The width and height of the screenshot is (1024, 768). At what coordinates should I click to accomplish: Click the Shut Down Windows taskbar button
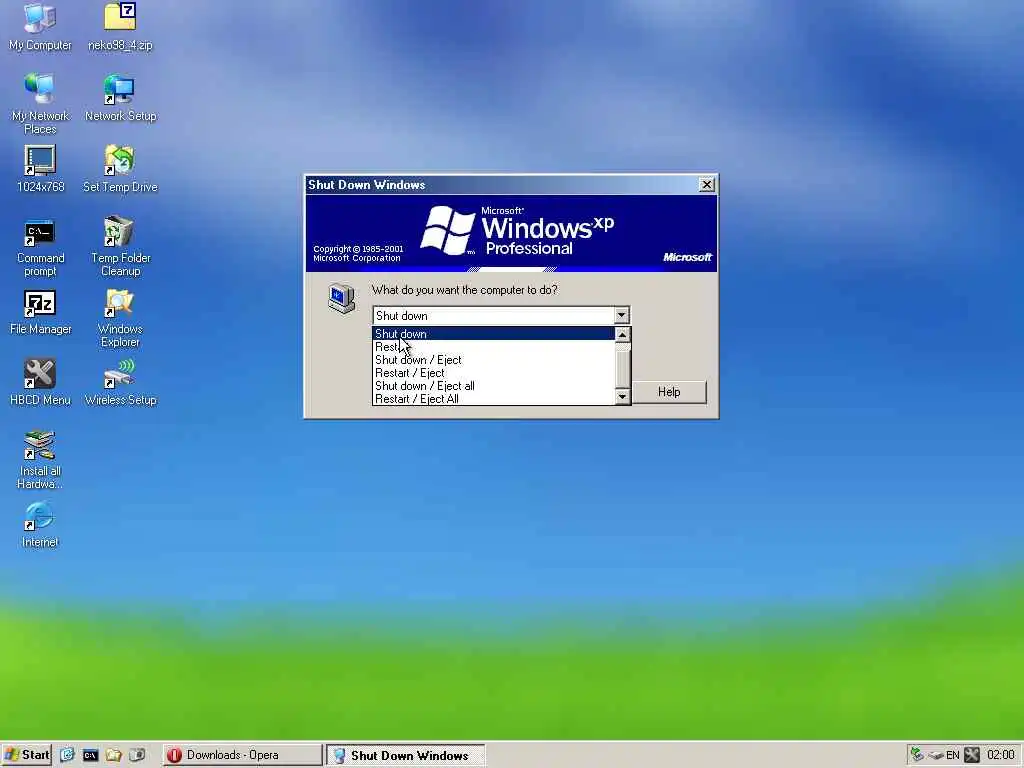click(x=406, y=755)
